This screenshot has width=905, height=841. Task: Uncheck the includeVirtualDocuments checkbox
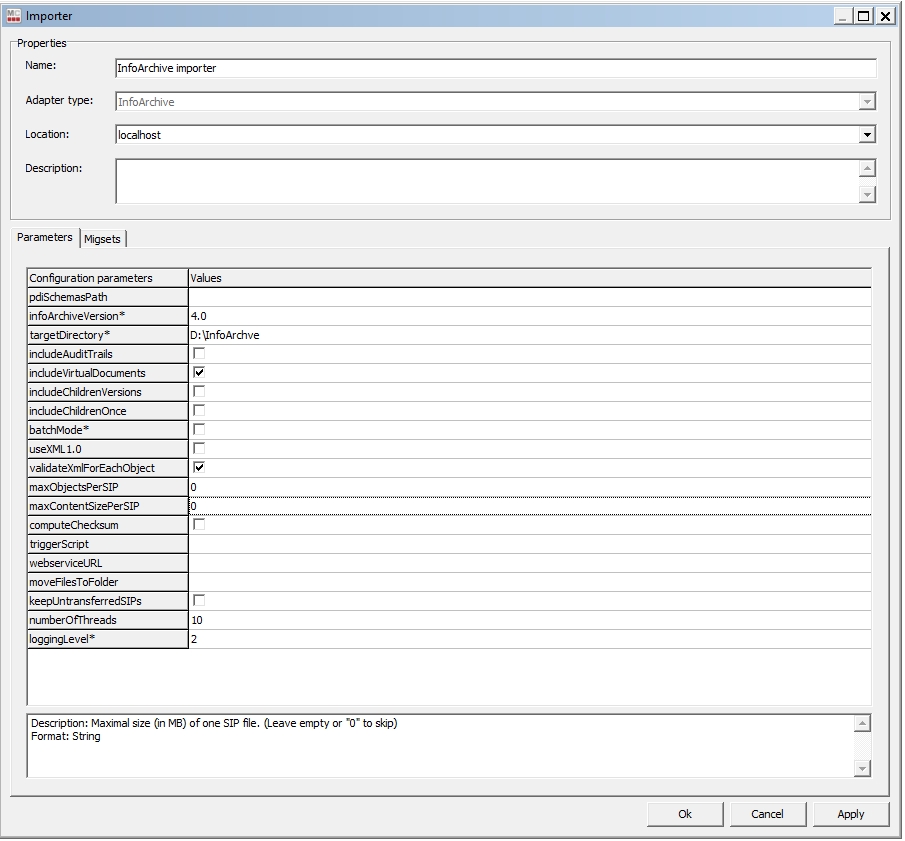(199, 373)
